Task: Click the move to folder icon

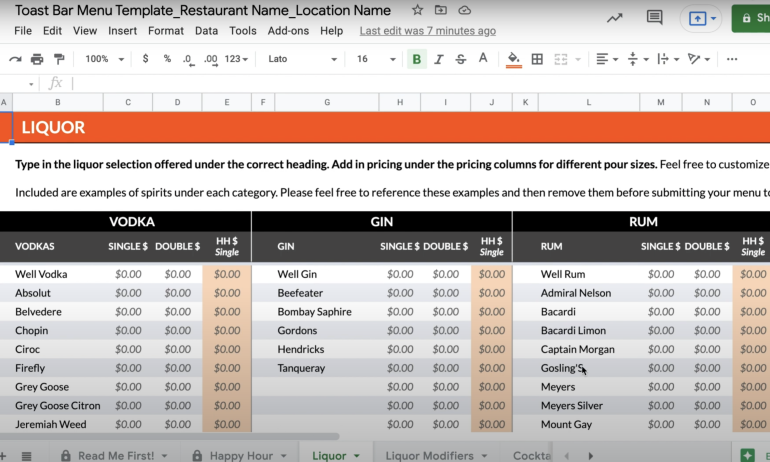Action: (x=441, y=10)
